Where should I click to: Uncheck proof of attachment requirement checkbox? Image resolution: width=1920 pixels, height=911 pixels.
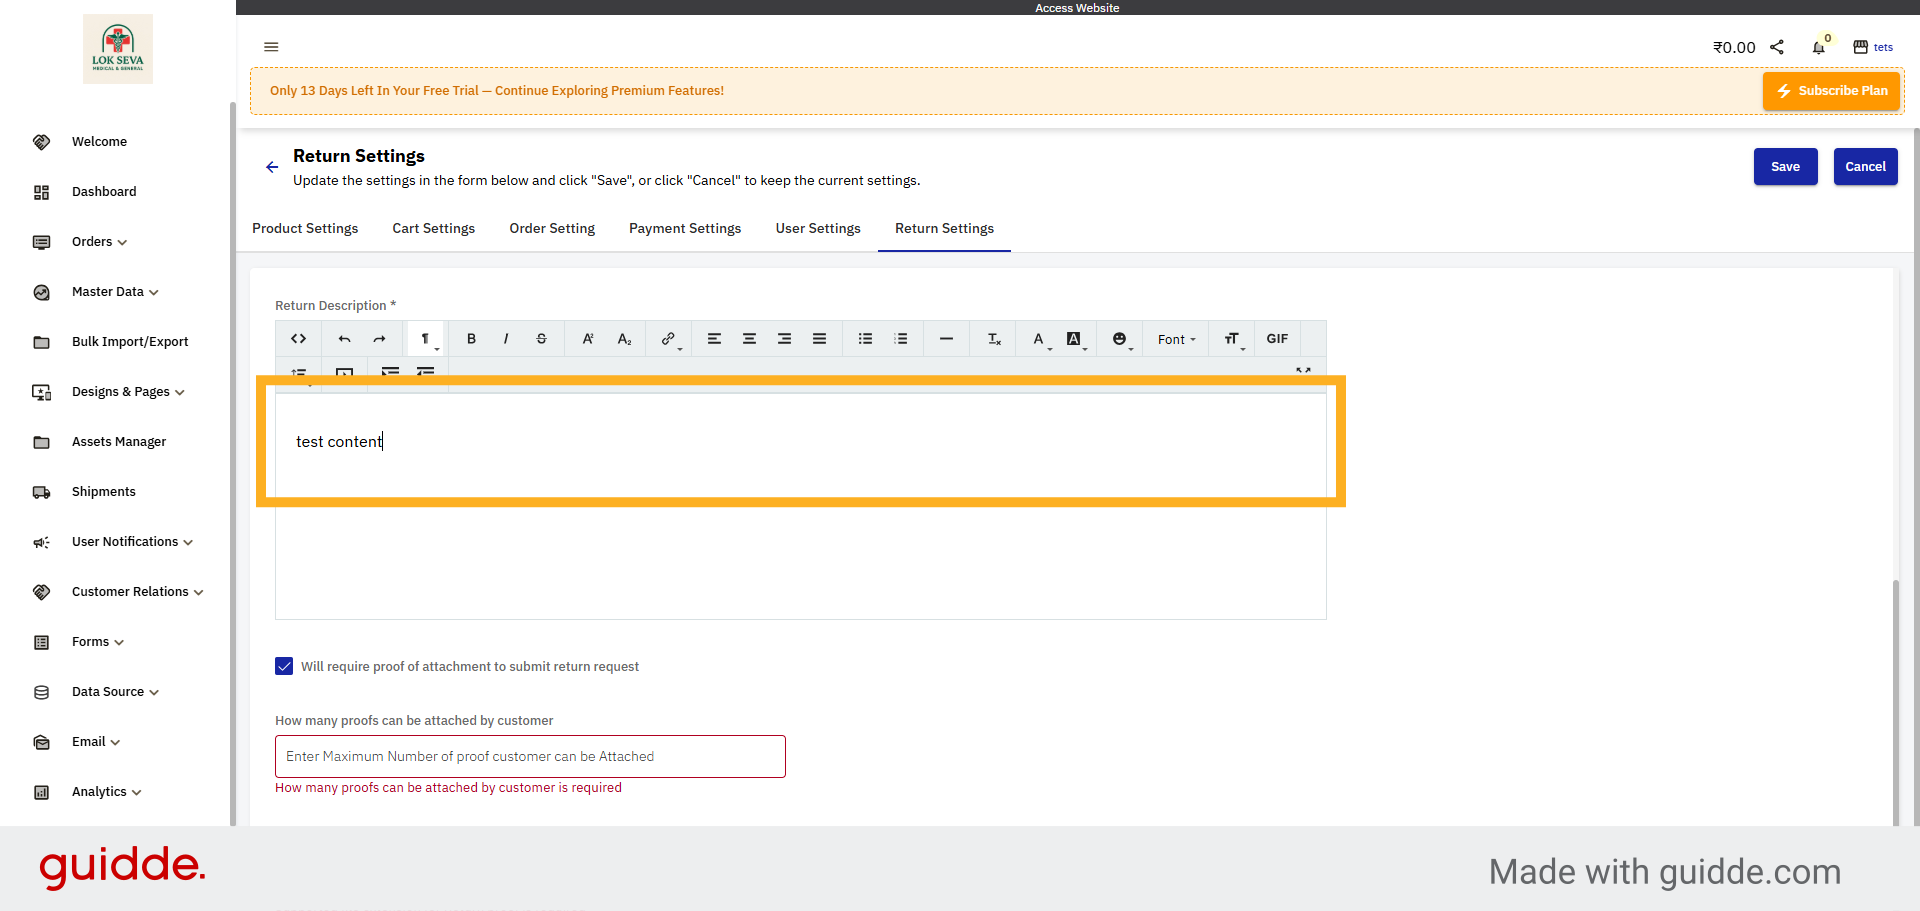[284, 666]
